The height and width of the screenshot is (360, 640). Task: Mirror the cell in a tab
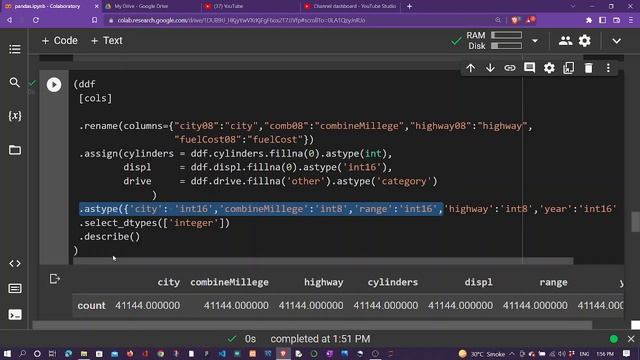[x=569, y=68]
